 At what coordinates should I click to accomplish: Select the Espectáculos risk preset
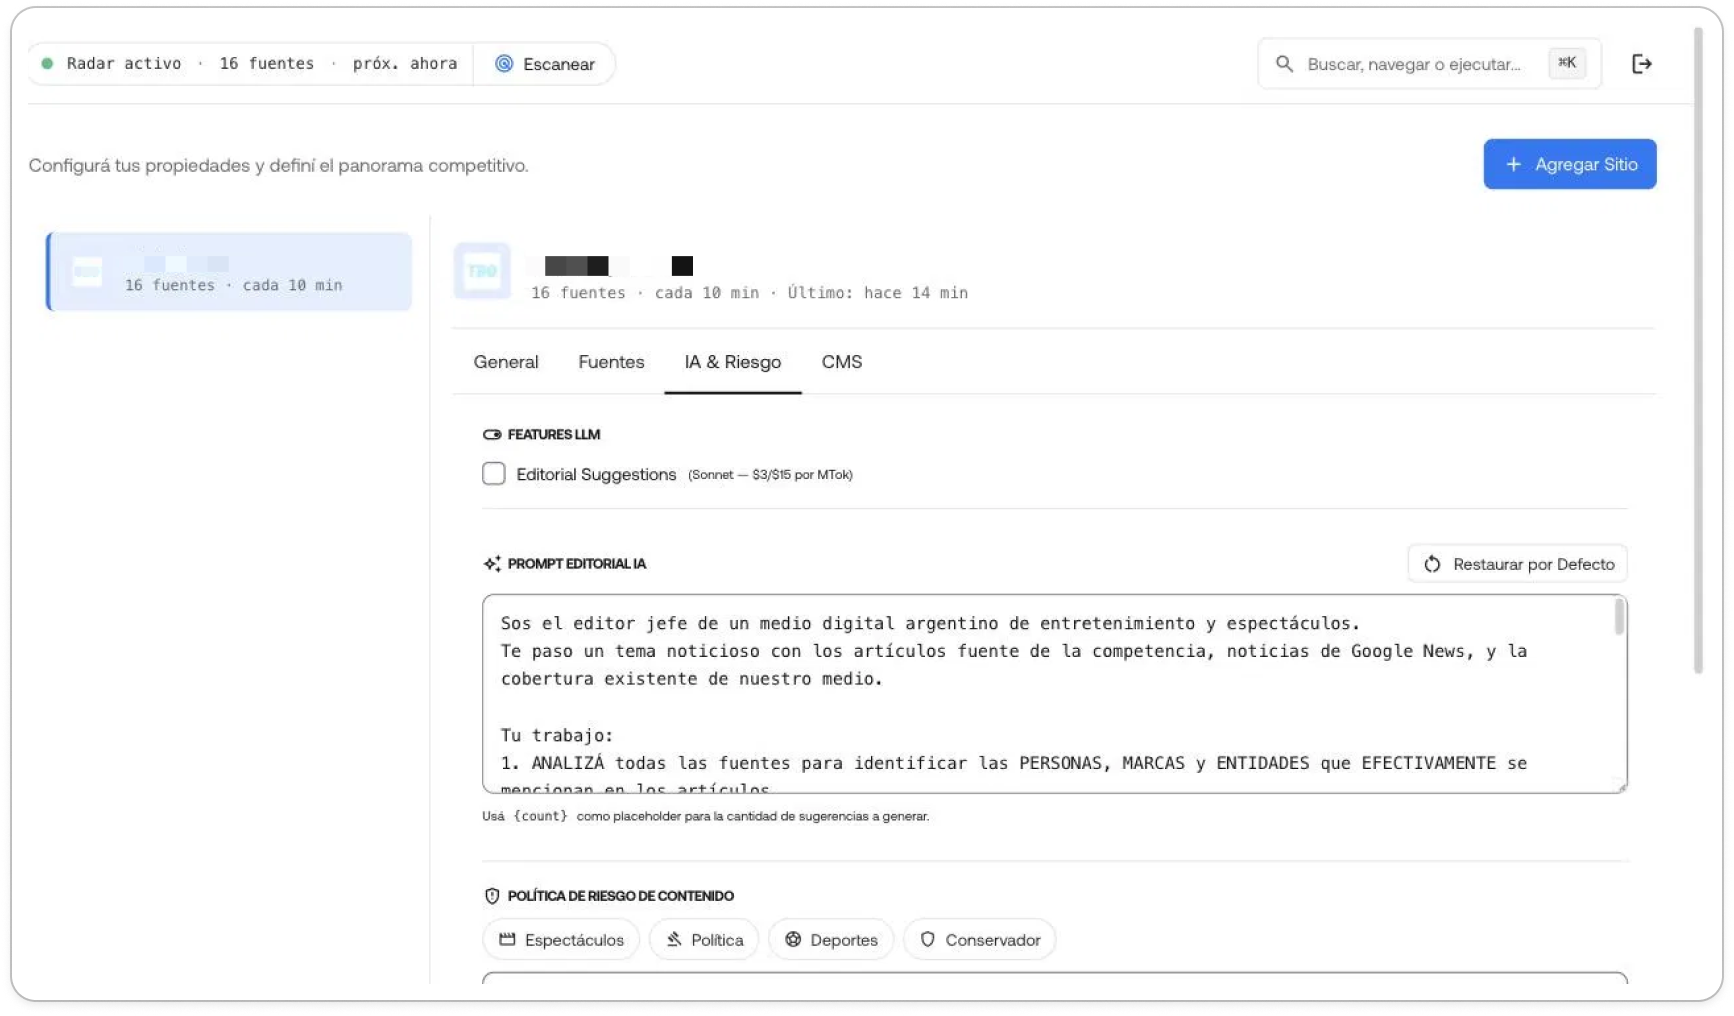tap(561, 940)
